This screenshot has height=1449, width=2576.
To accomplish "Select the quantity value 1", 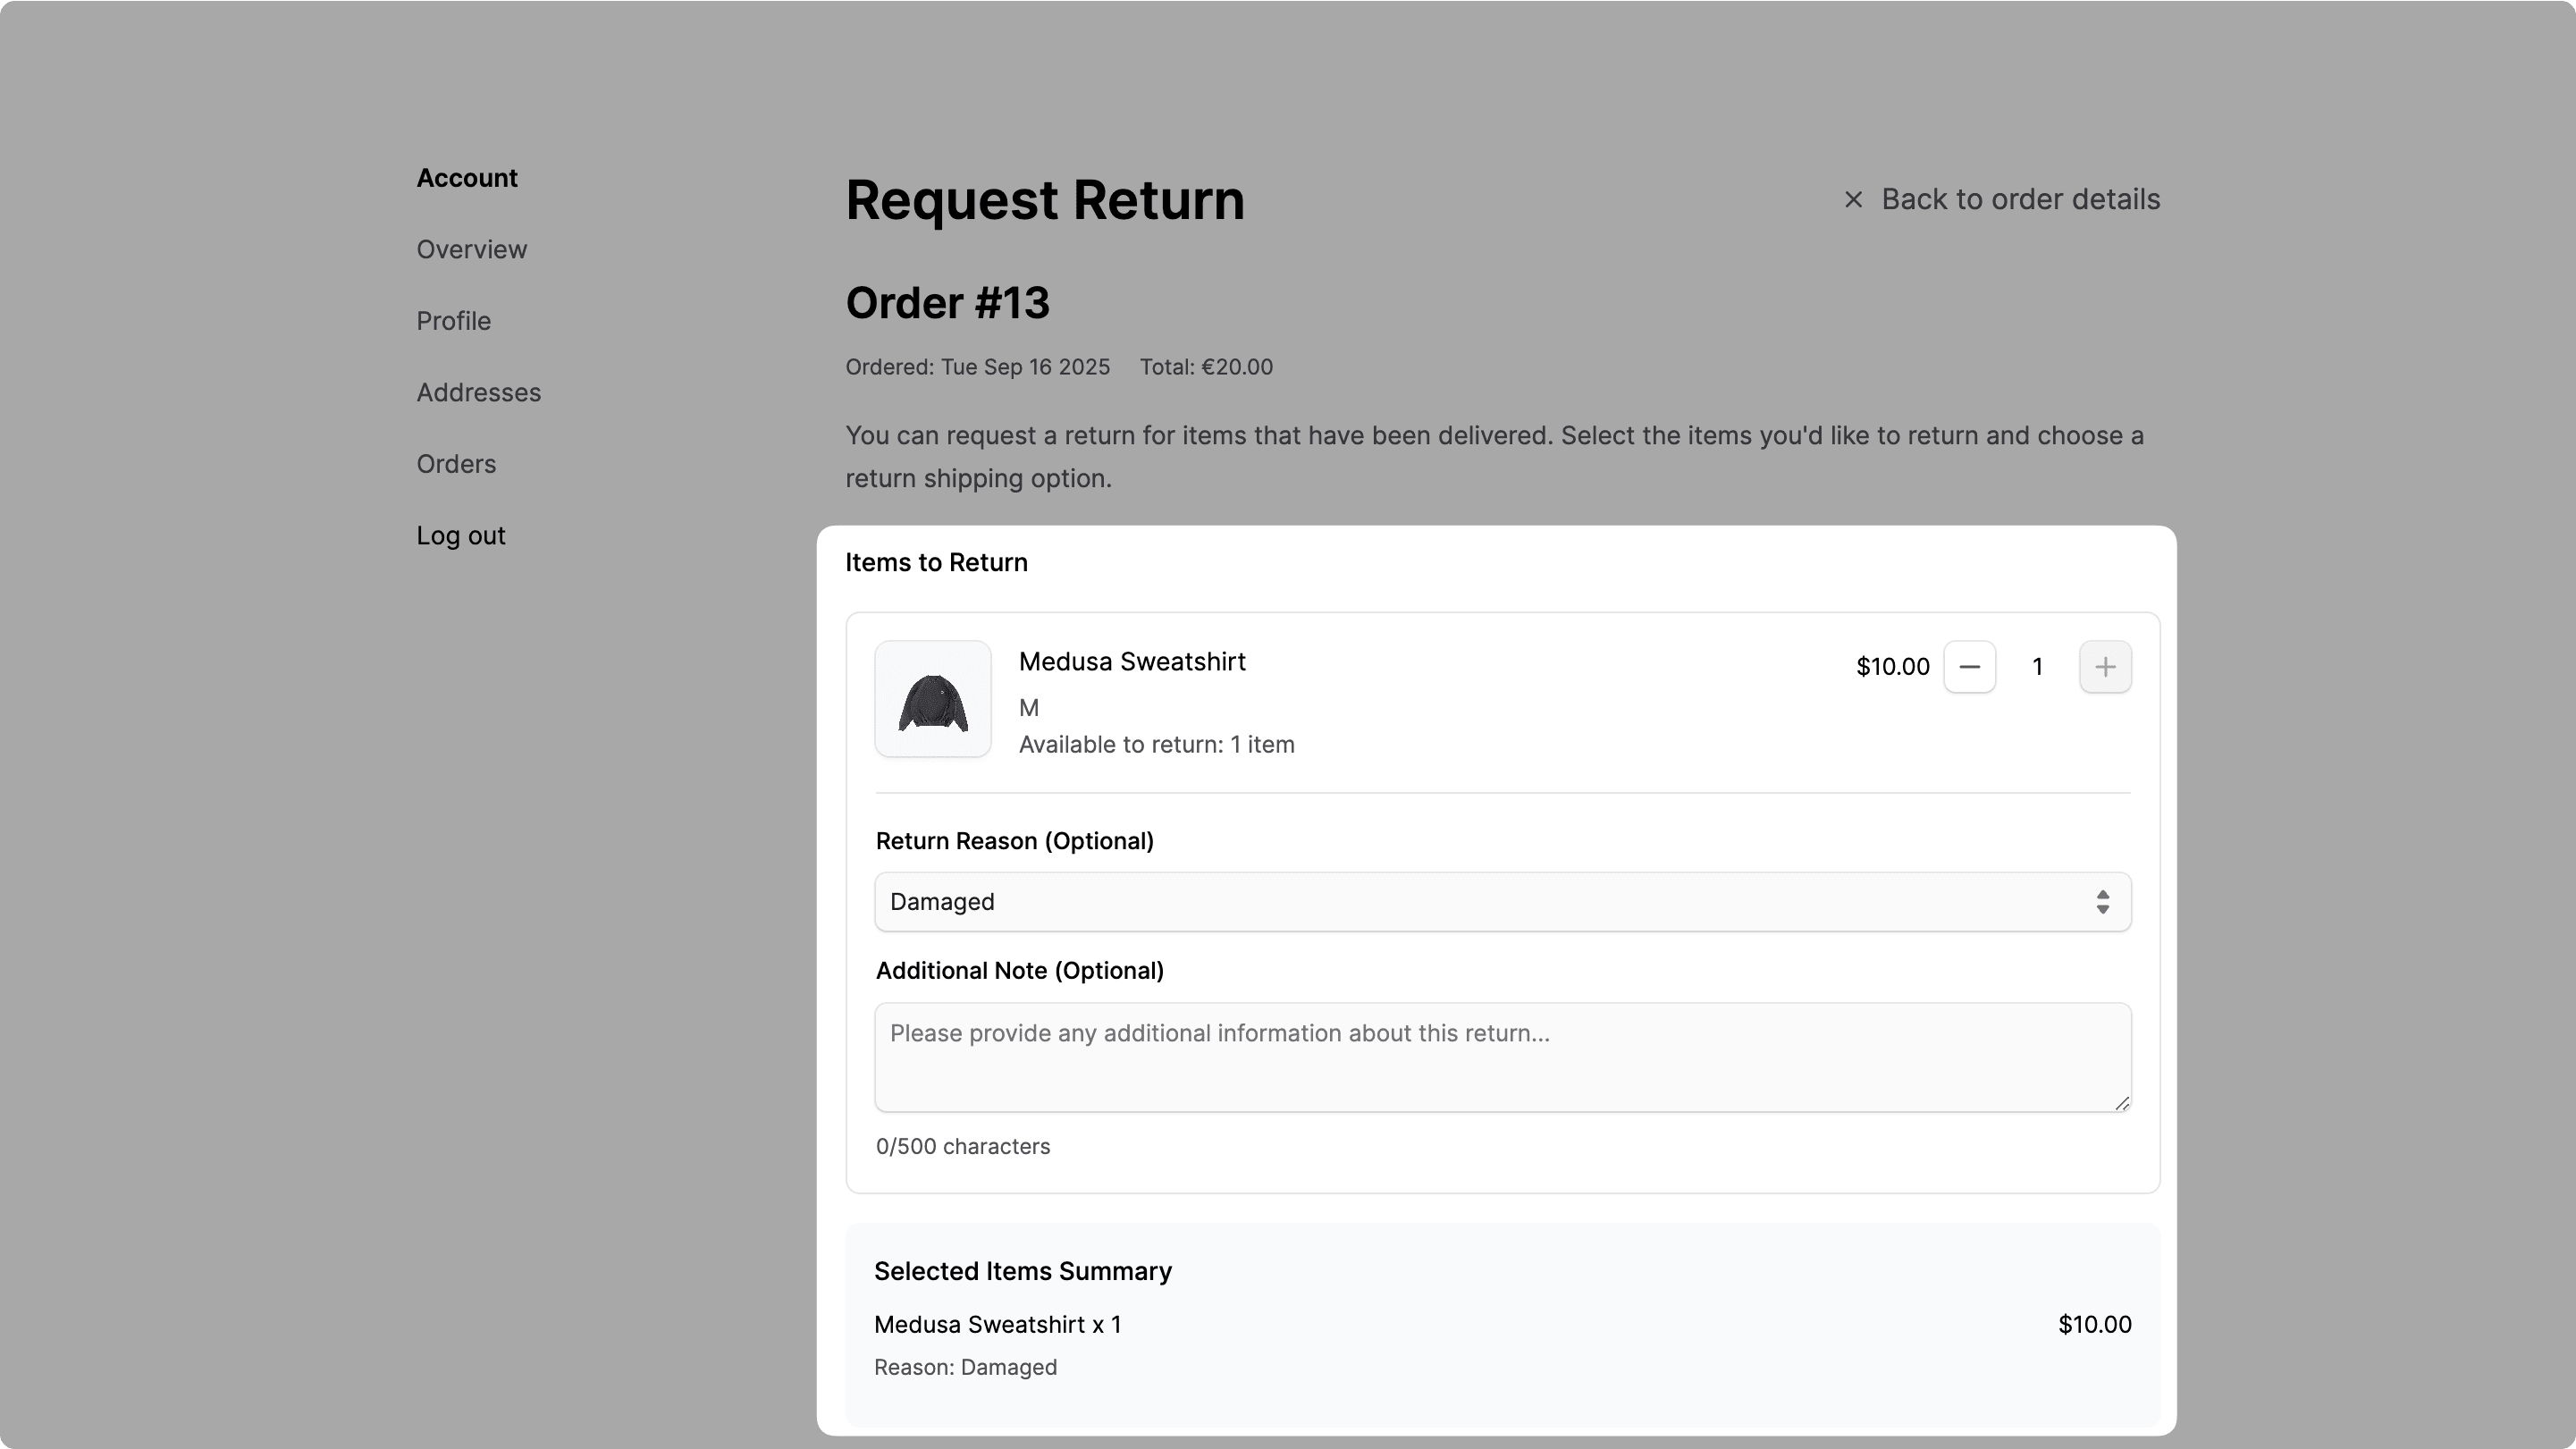I will tap(2037, 666).
